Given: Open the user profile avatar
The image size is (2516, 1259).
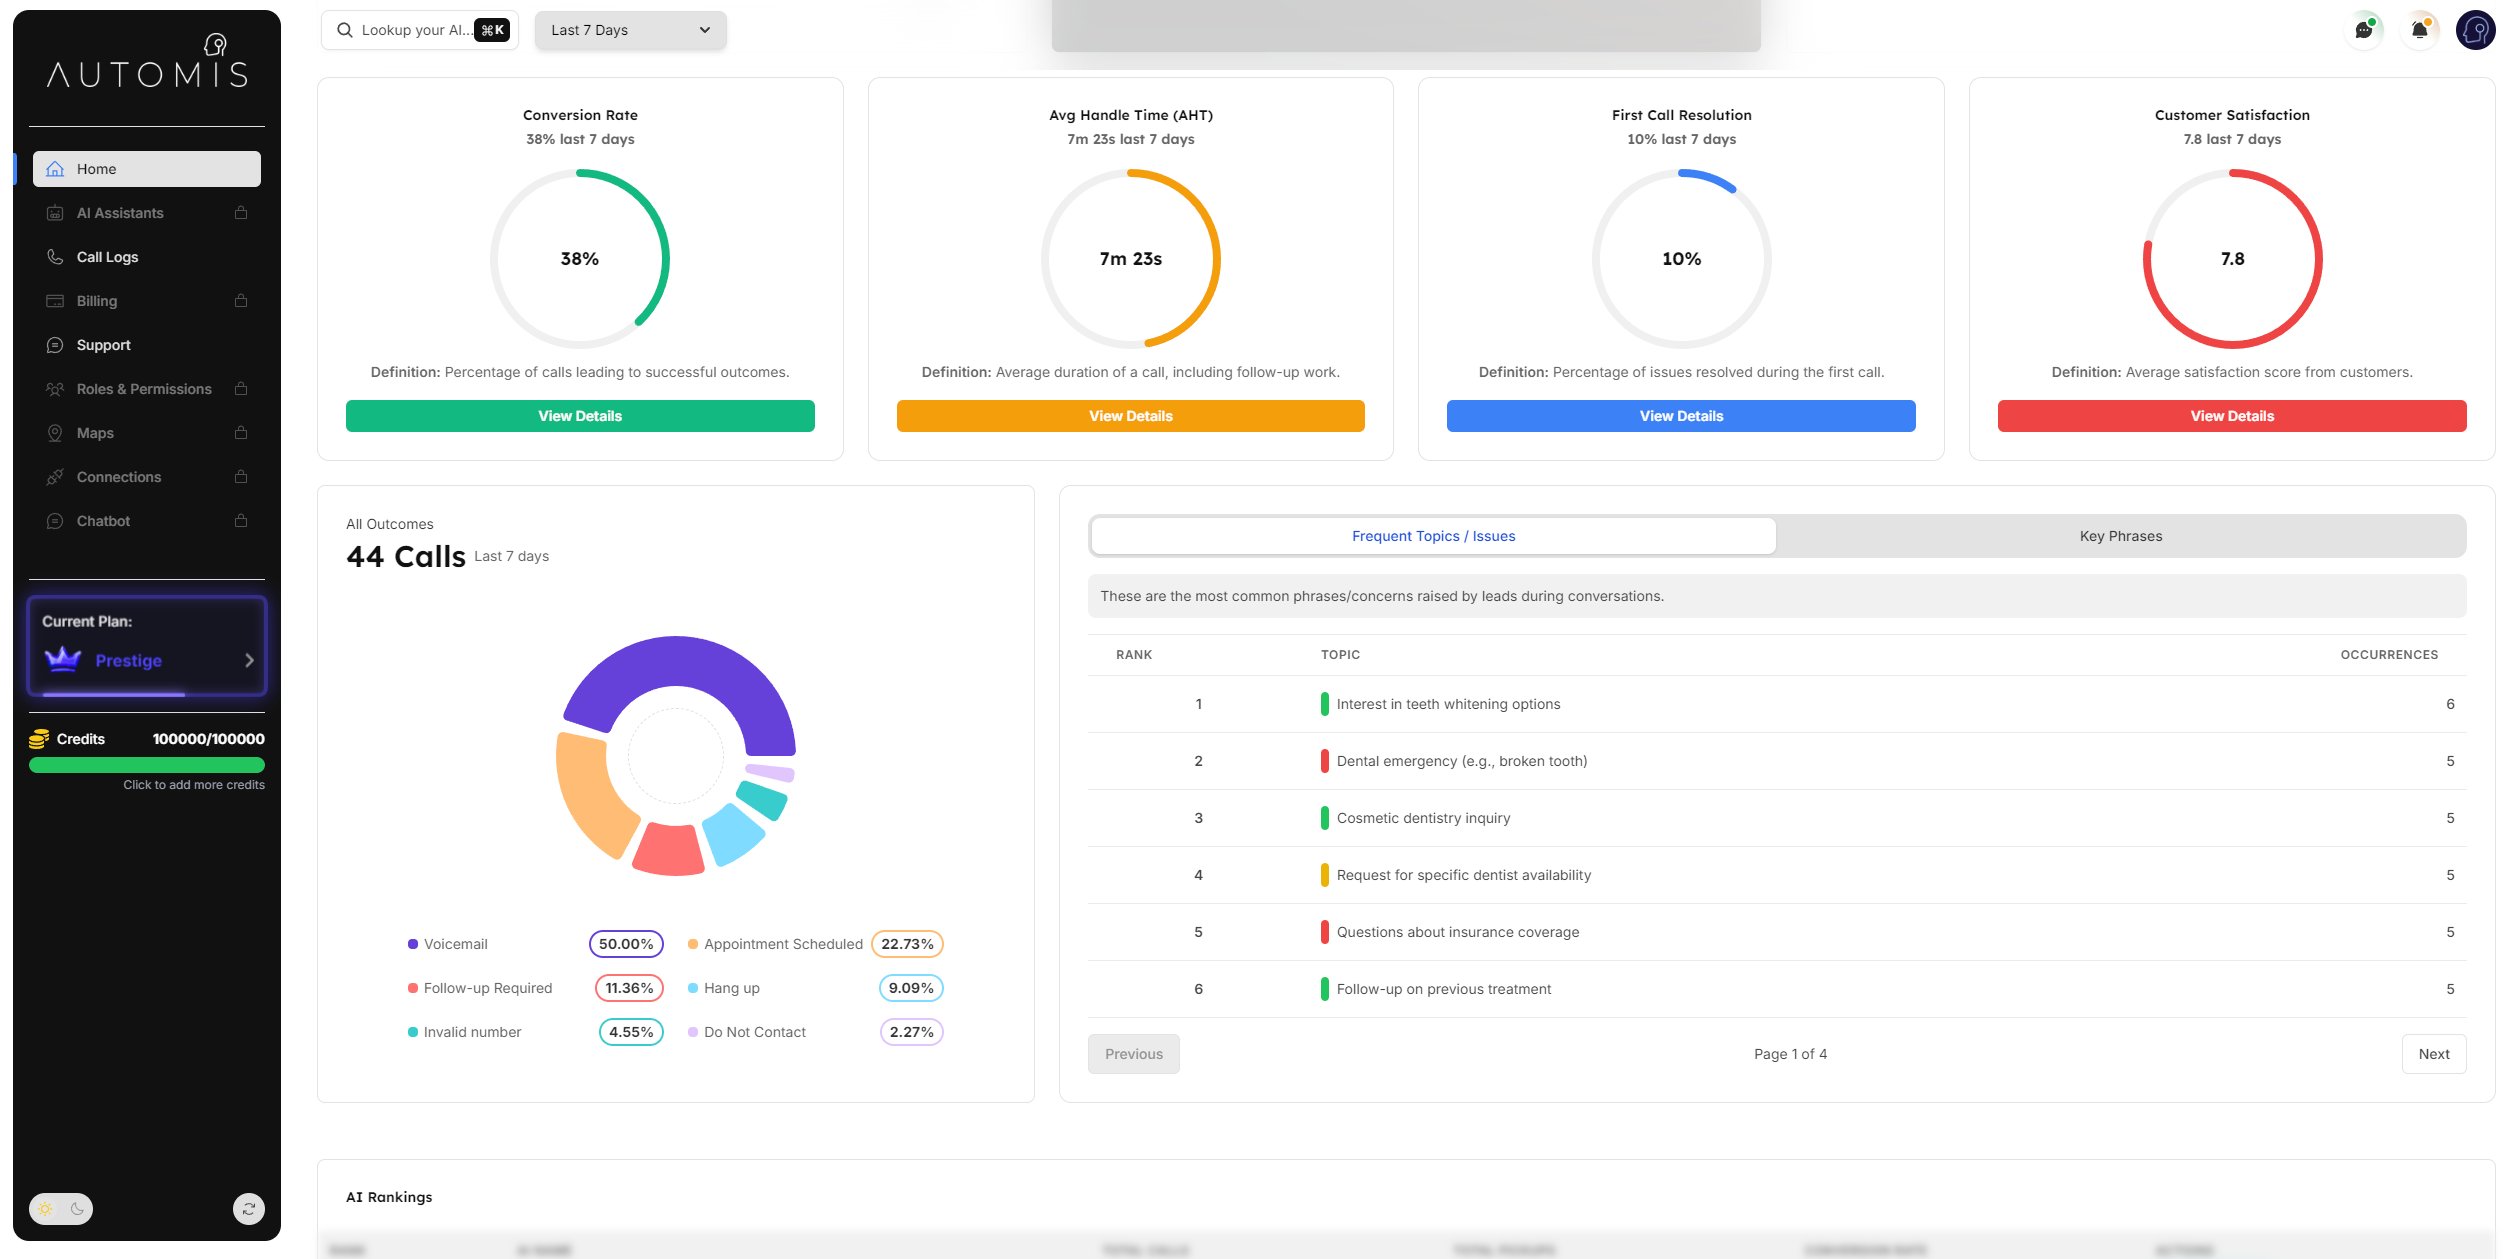Looking at the screenshot, I should pos(2476,30).
